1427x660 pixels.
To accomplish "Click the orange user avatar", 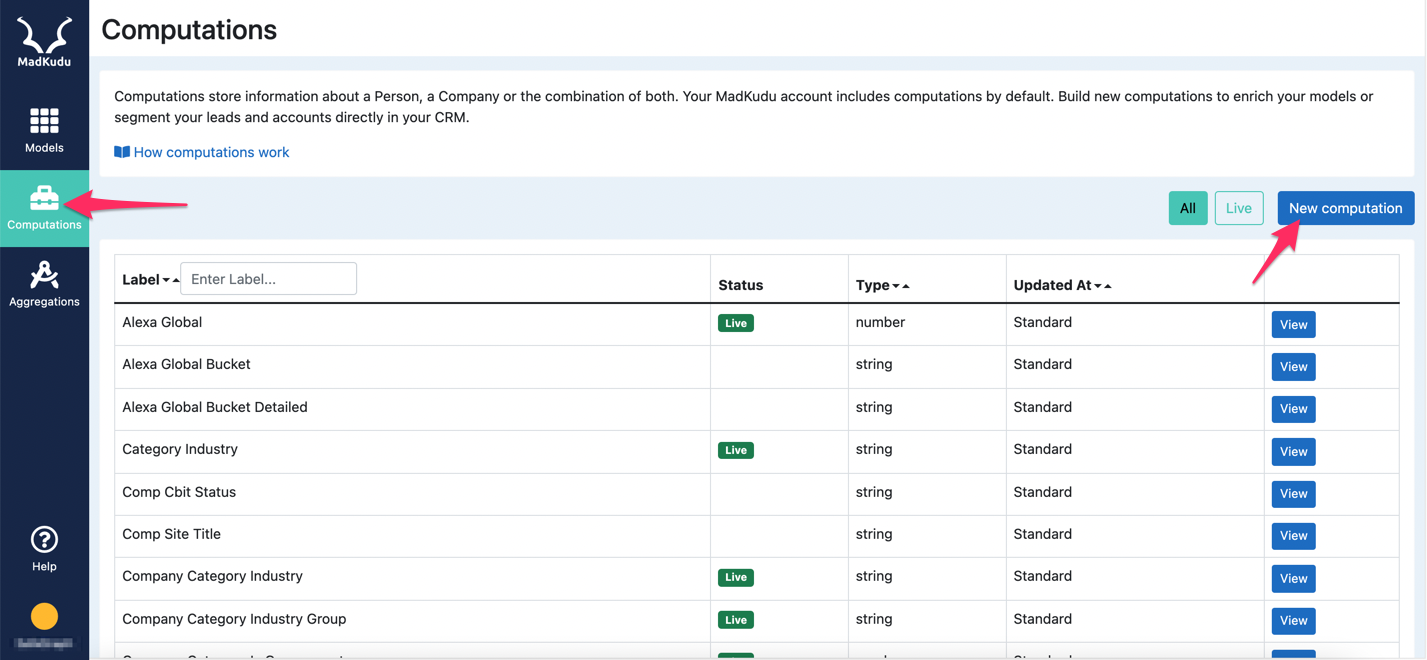I will click(x=44, y=616).
